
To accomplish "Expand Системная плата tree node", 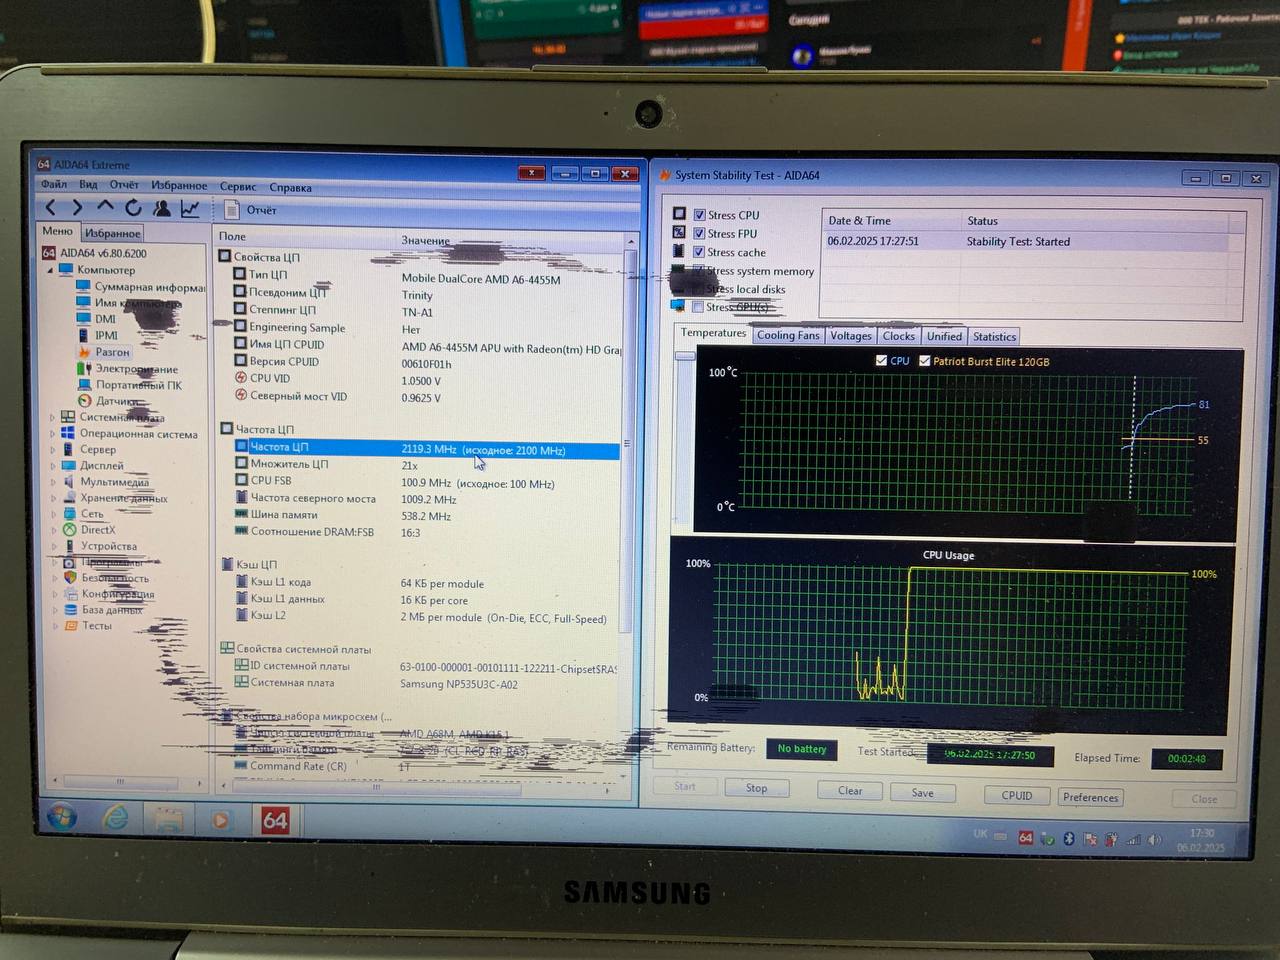I will point(53,417).
